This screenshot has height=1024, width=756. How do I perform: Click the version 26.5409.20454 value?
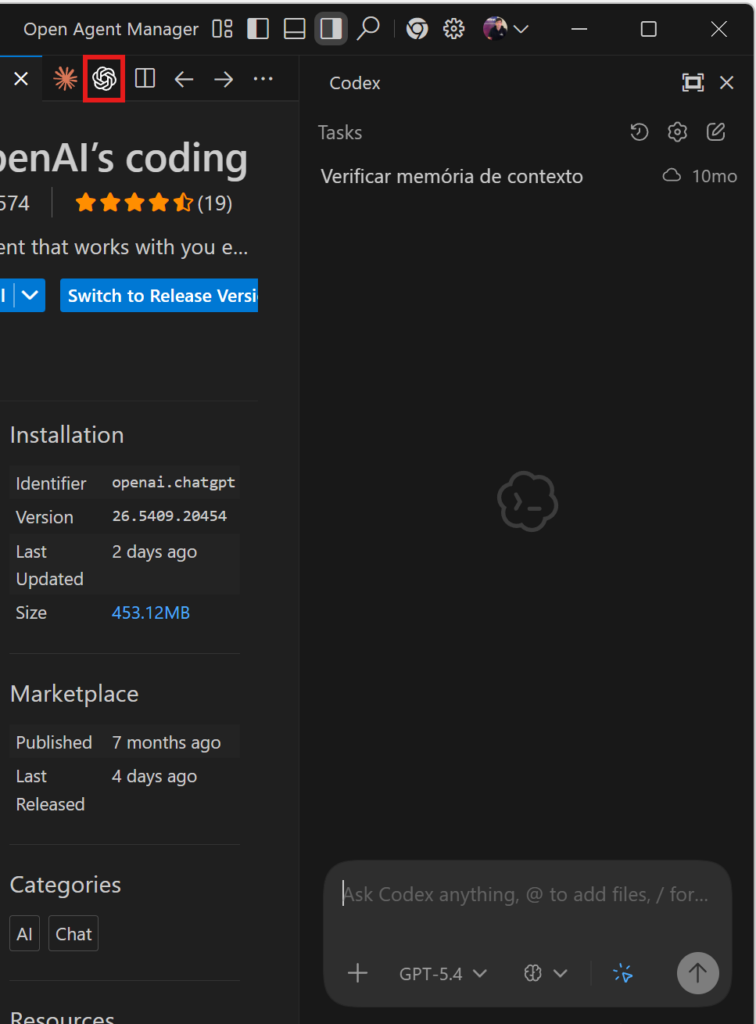pyautogui.click(x=170, y=516)
